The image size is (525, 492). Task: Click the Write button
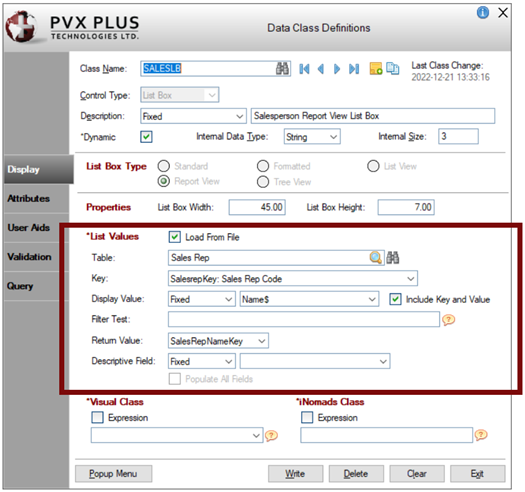click(x=295, y=474)
